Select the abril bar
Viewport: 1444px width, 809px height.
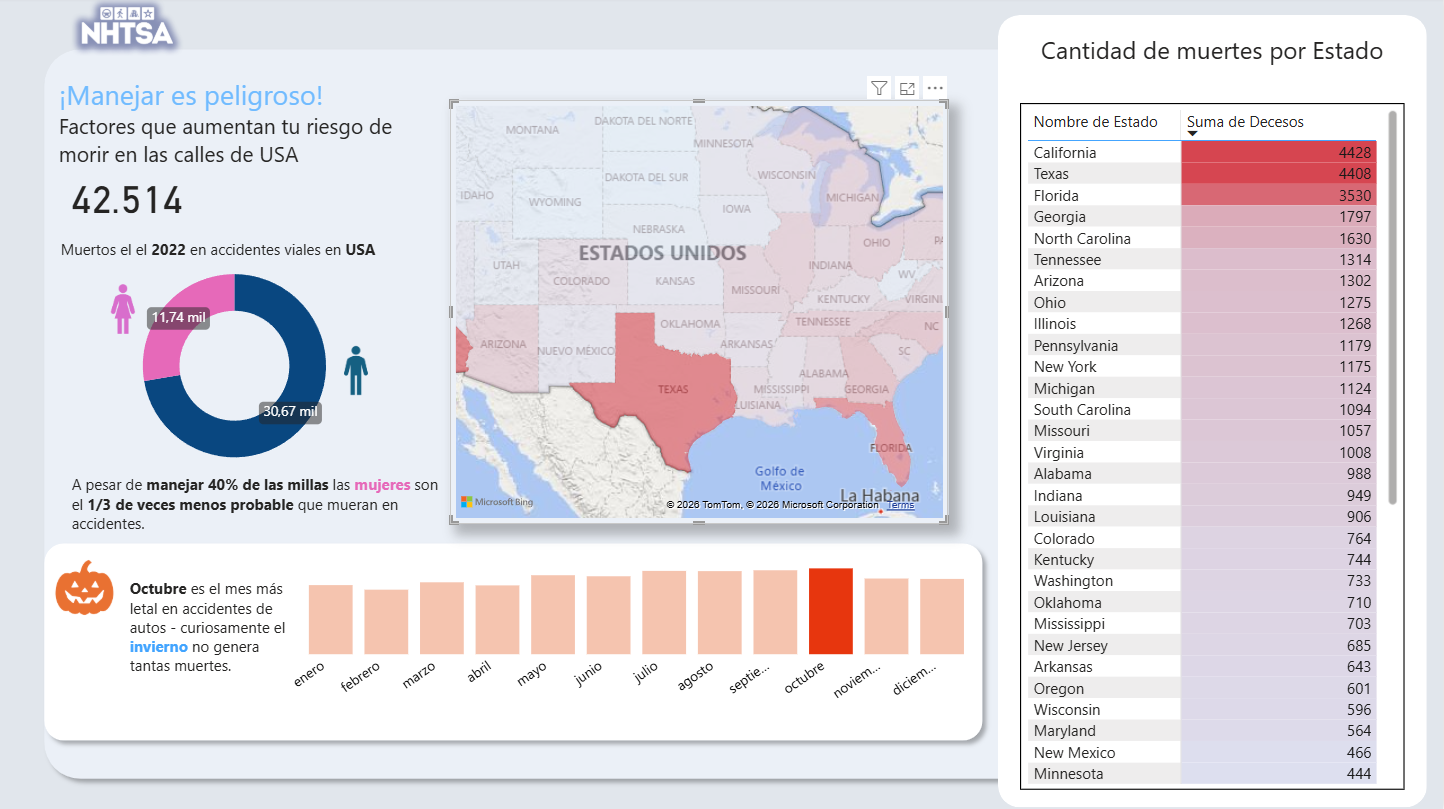(x=497, y=619)
